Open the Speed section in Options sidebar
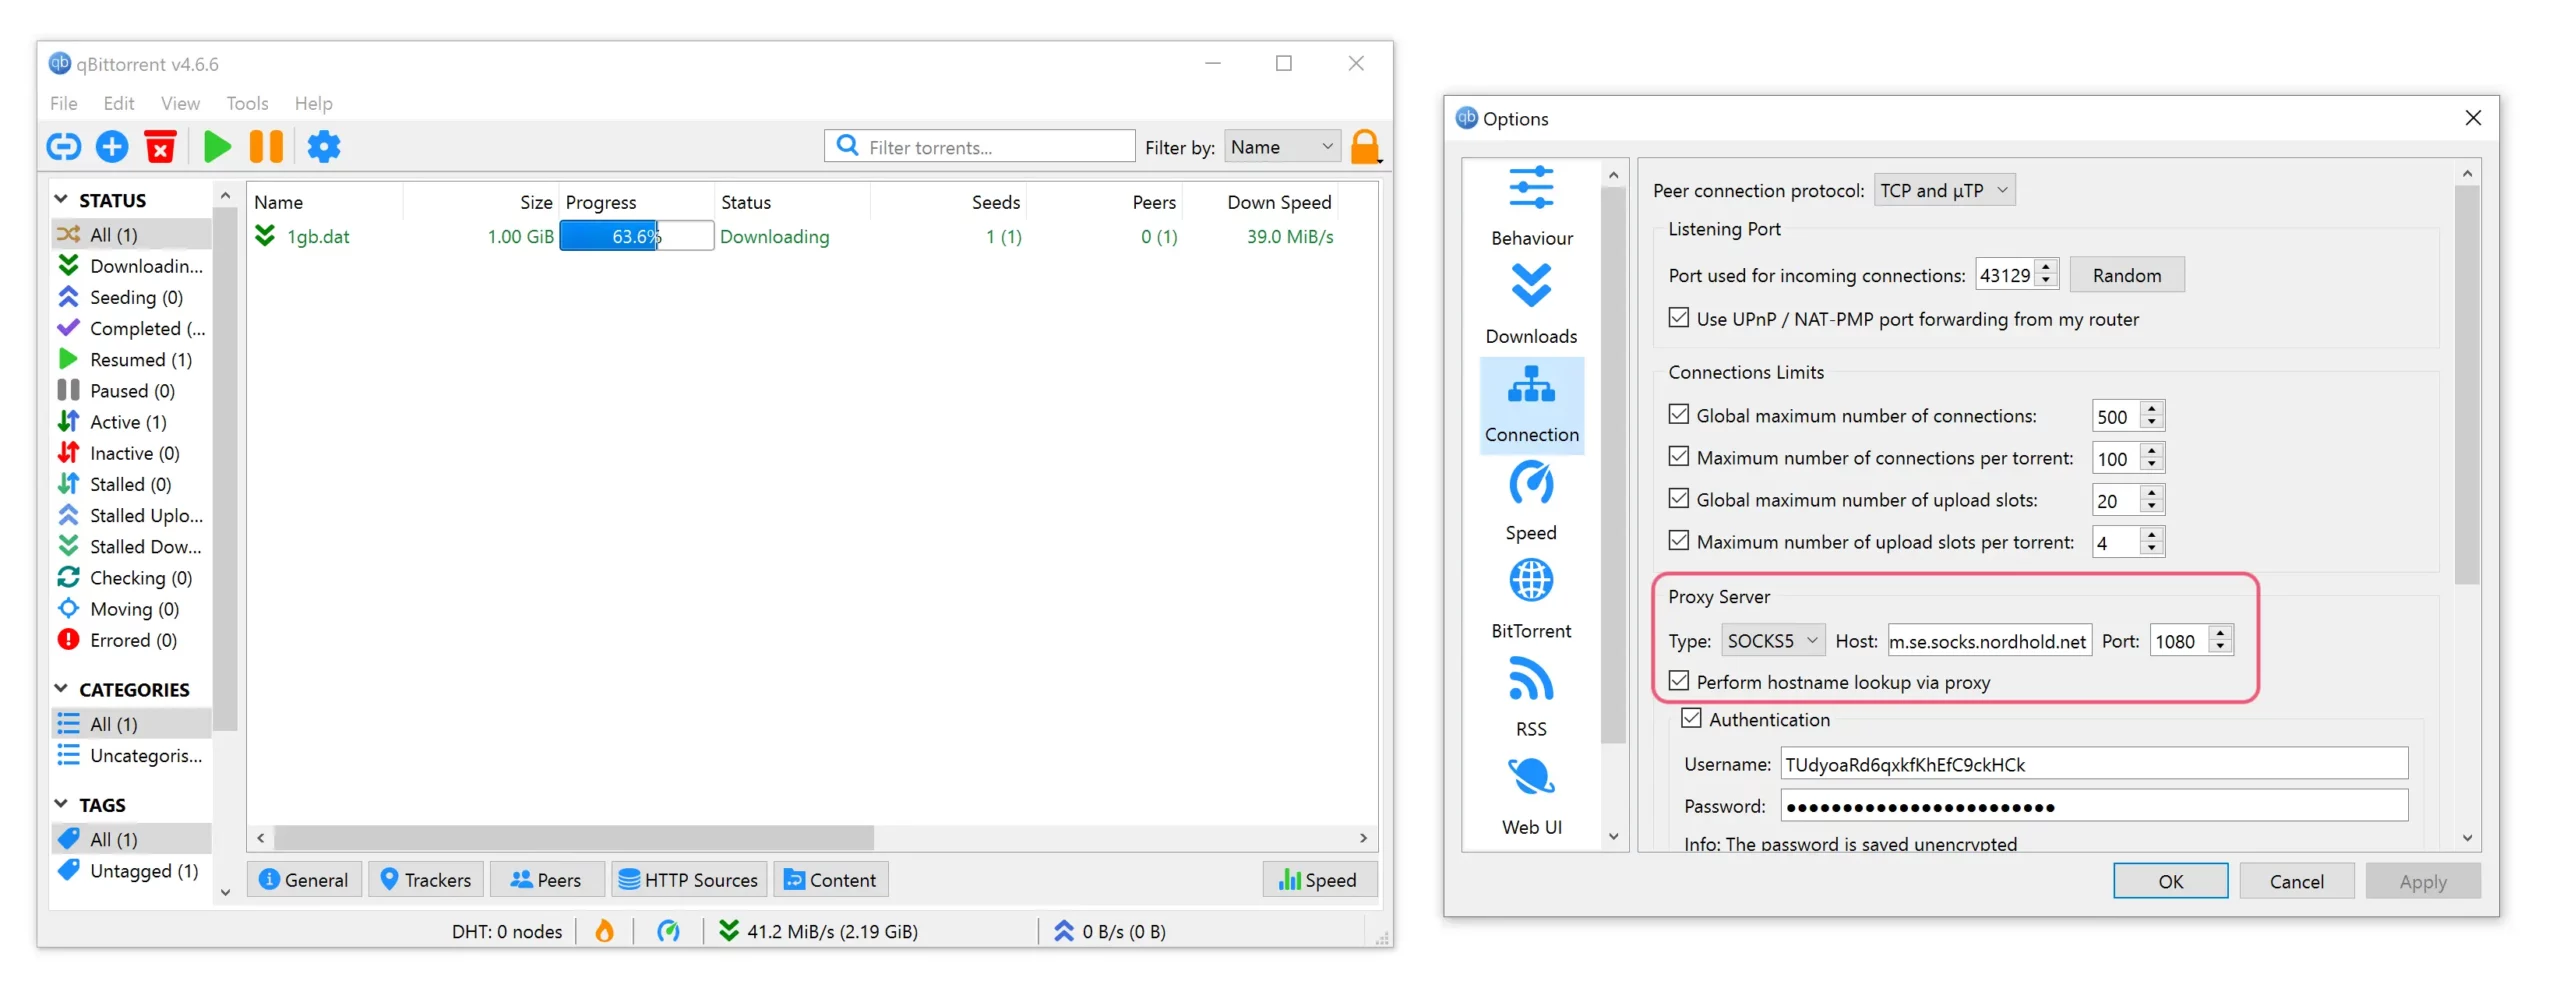This screenshot has height=999, width=2560. [x=1530, y=501]
